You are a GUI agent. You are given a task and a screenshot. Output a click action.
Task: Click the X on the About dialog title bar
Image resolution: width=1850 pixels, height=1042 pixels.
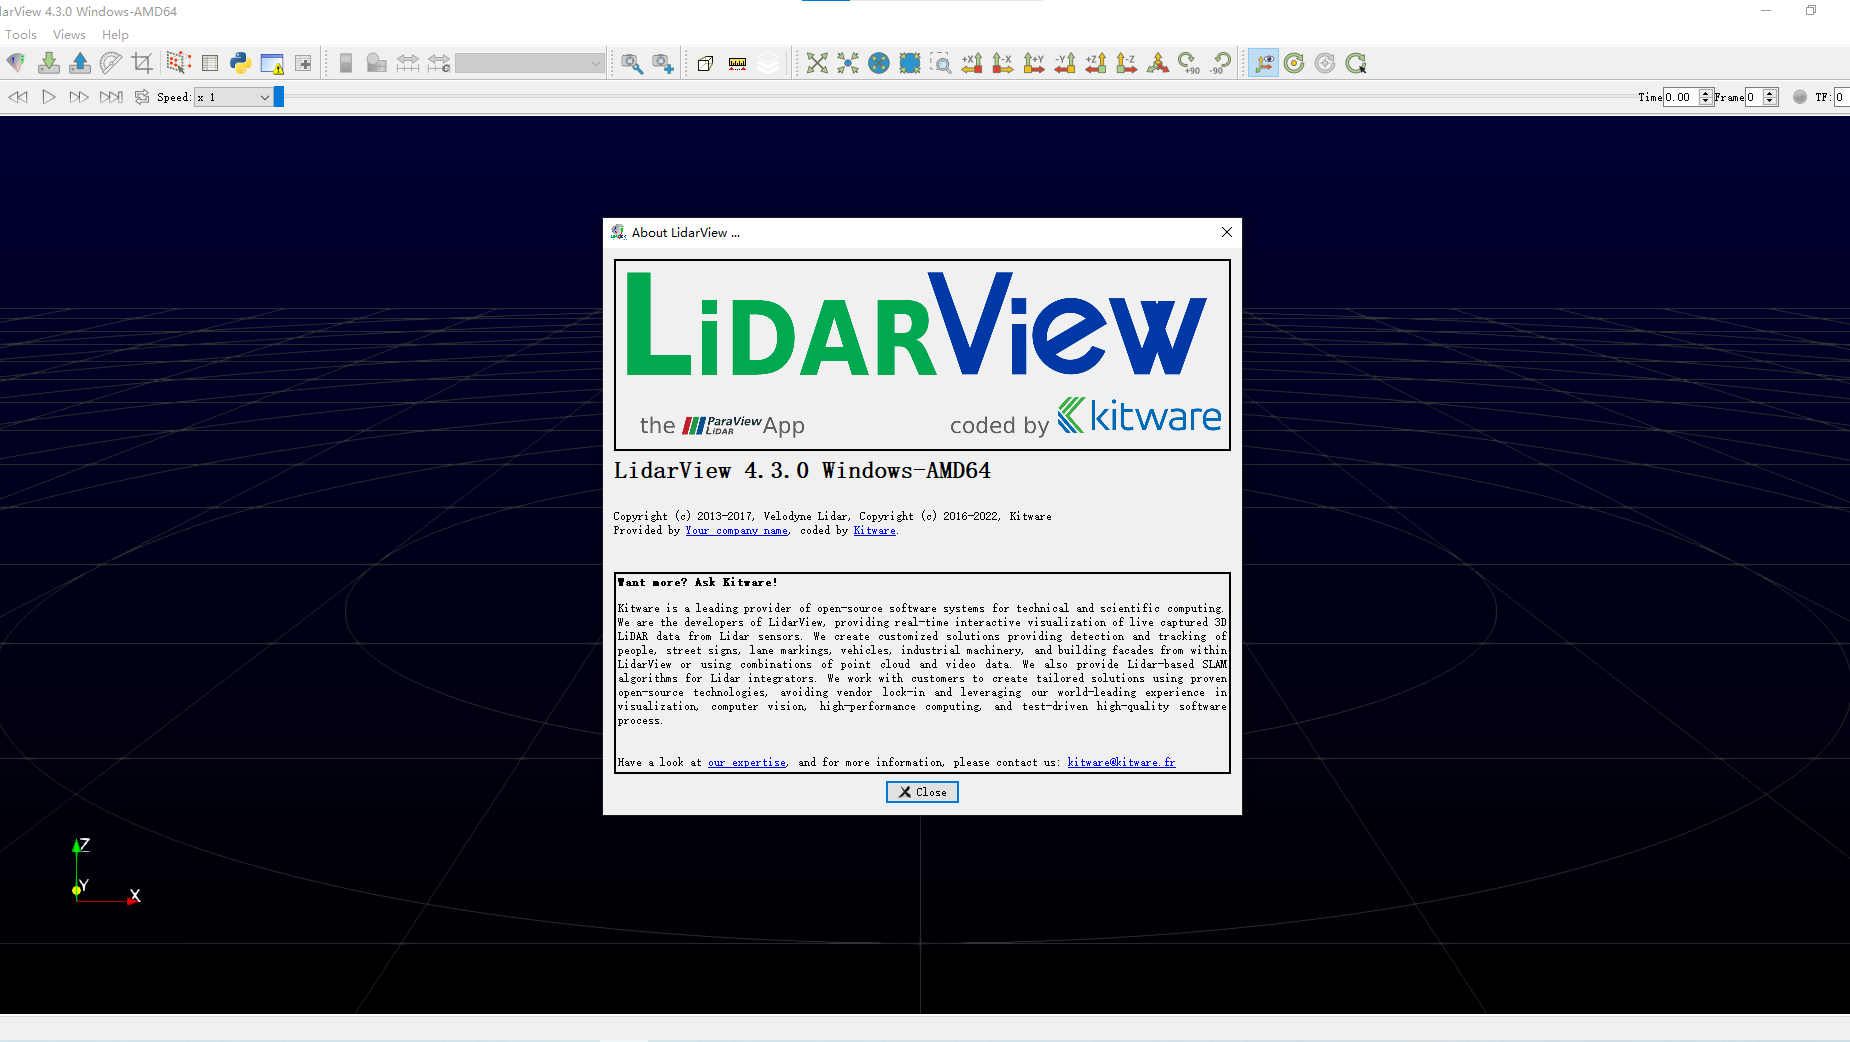tap(1227, 232)
